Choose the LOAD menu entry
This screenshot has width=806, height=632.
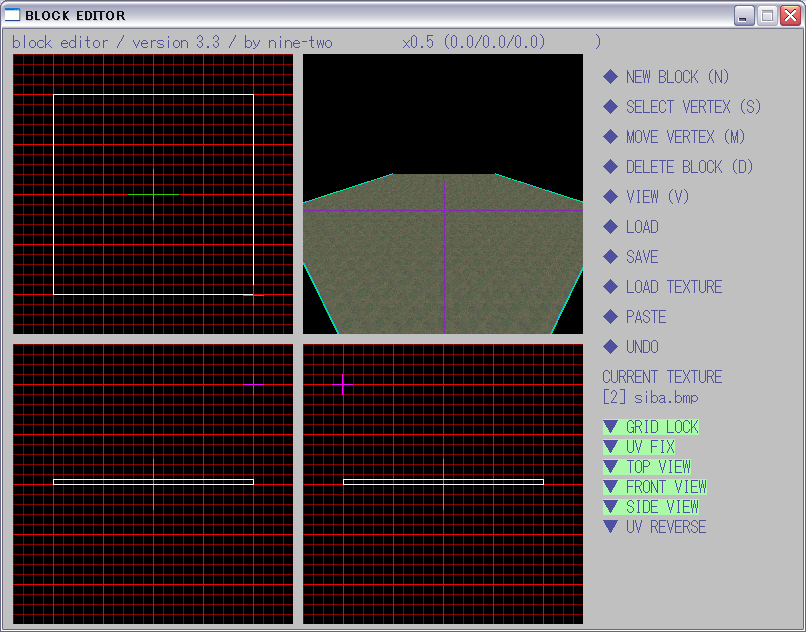(641, 227)
